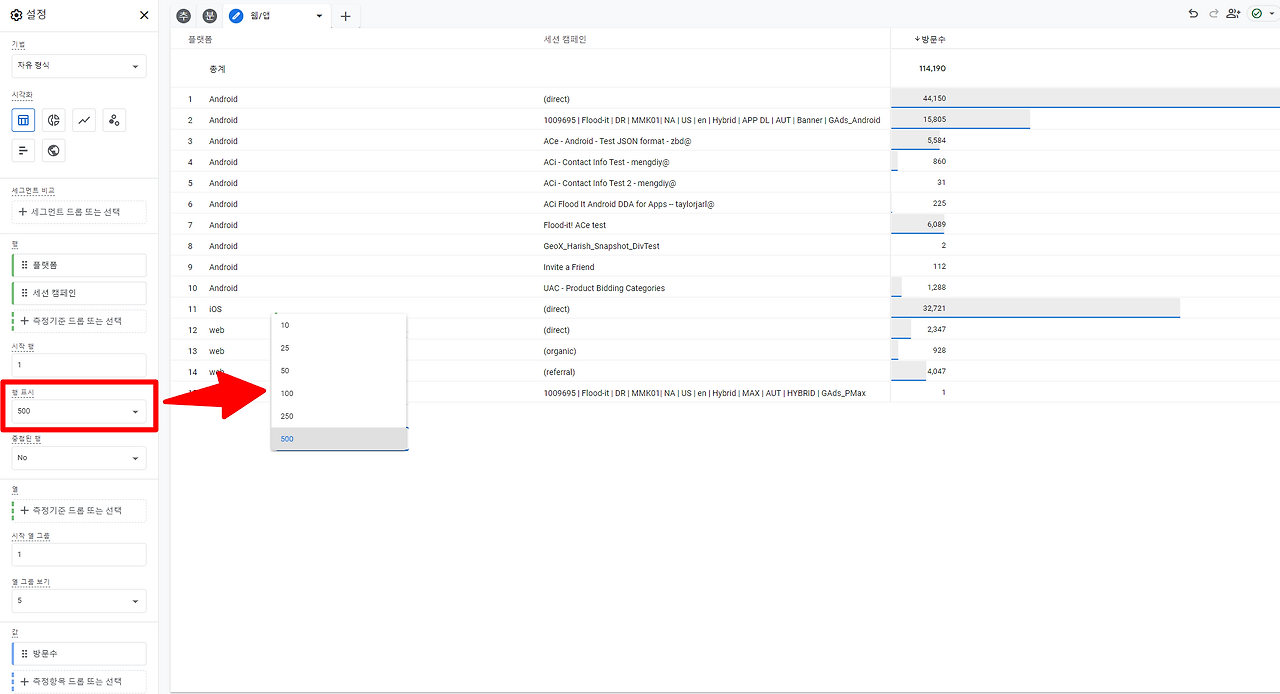Select the table visualization icon
The image size is (1280, 694).
point(24,120)
